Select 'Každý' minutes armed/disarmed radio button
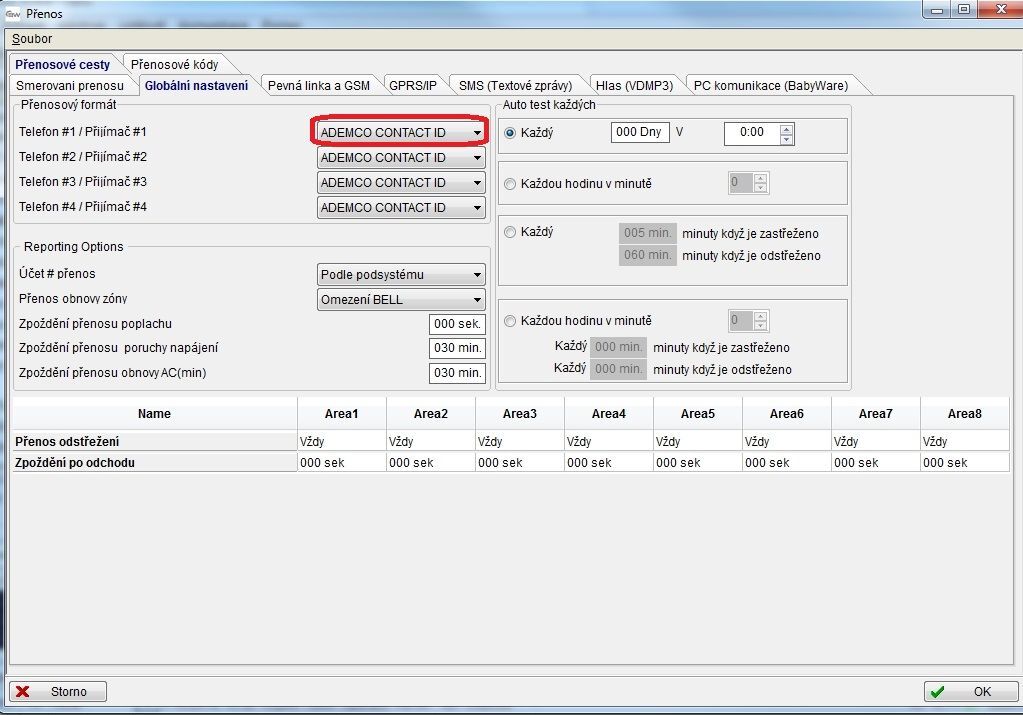Viewport: 1023px width, 715px height. pos(511,232)
